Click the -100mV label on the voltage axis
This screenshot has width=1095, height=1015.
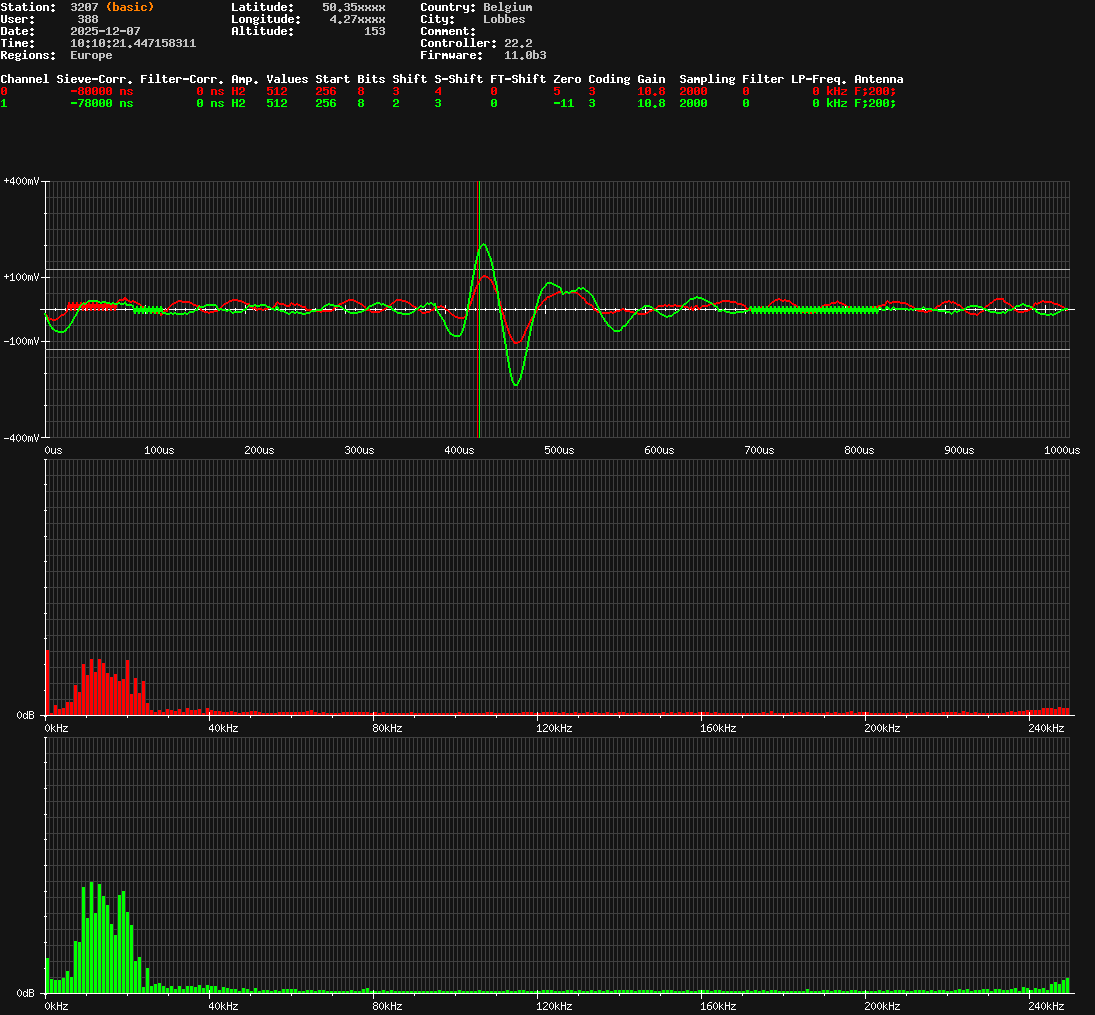pyautogui.click(x=21, y=341)
